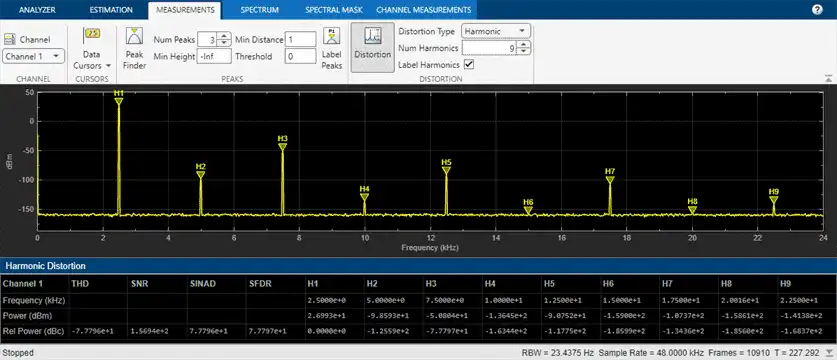Viewport: 837px width, 360px height.
Task: Switch to the ESTIMATION tab
Action: [x=111, y=10]
